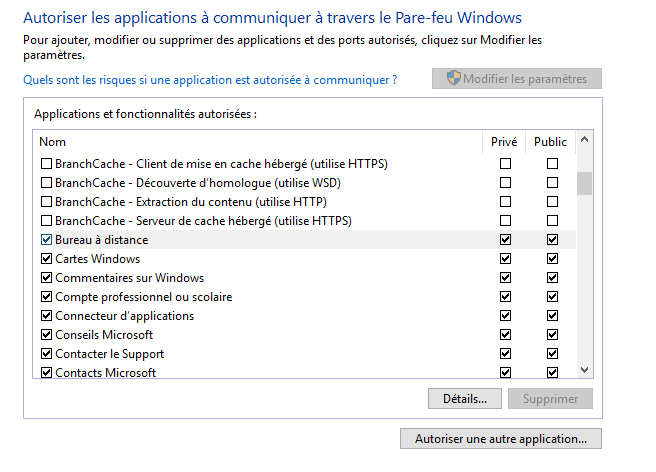Click the Privé column header
Viewport: 656px width, 472px height.
click(x=504, y=142)
